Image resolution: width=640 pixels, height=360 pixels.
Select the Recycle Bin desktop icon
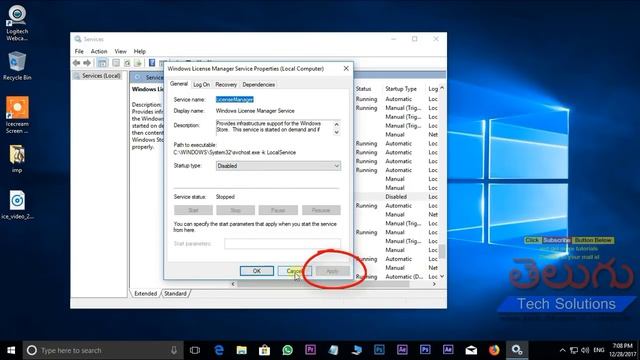tap(17, 66)
